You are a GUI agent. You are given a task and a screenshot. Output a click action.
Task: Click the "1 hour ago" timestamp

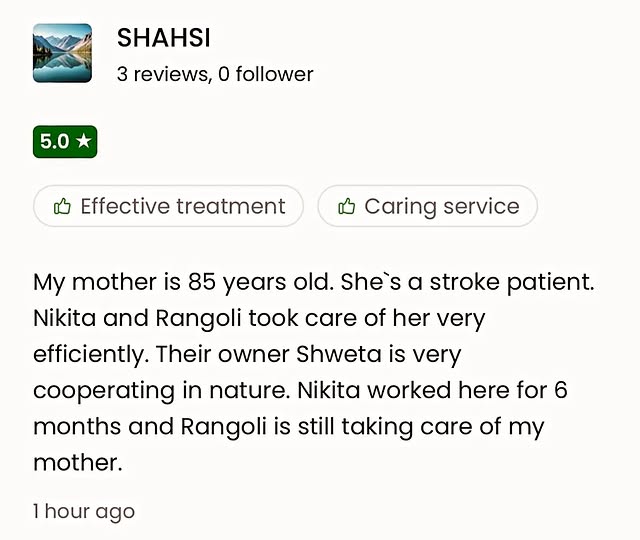coord(84,511)
